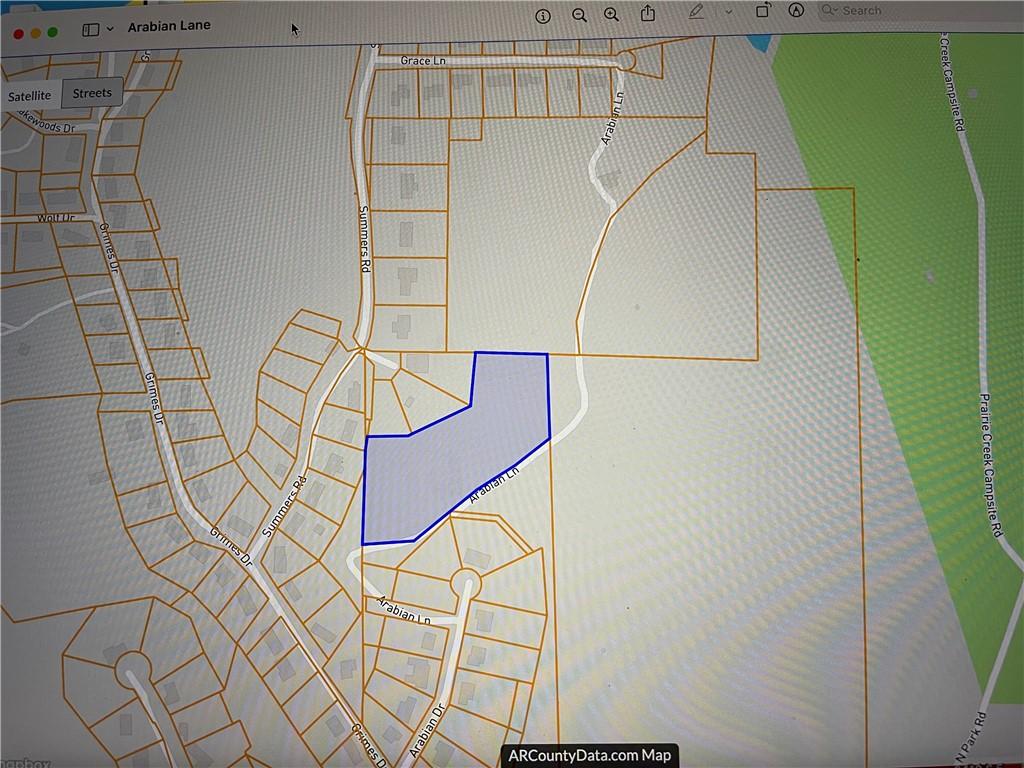The height and width of the screenshot is (768, 1024).
Task: Click the Arabian Dr street label
Action: [x=428, y=729]
